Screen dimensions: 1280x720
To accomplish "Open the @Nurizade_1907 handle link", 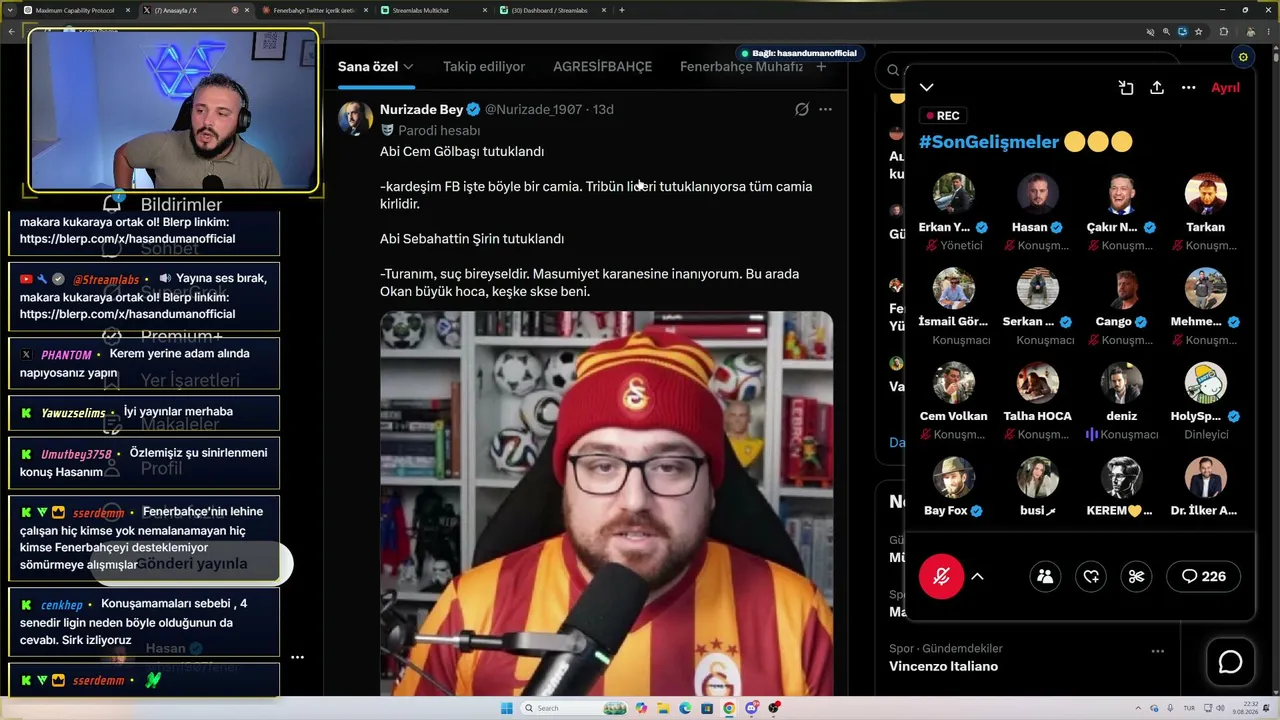I will [x=533, y=109].
